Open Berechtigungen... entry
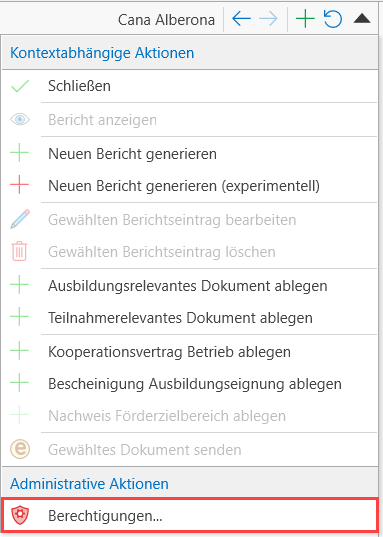 (x=189, y=515)
